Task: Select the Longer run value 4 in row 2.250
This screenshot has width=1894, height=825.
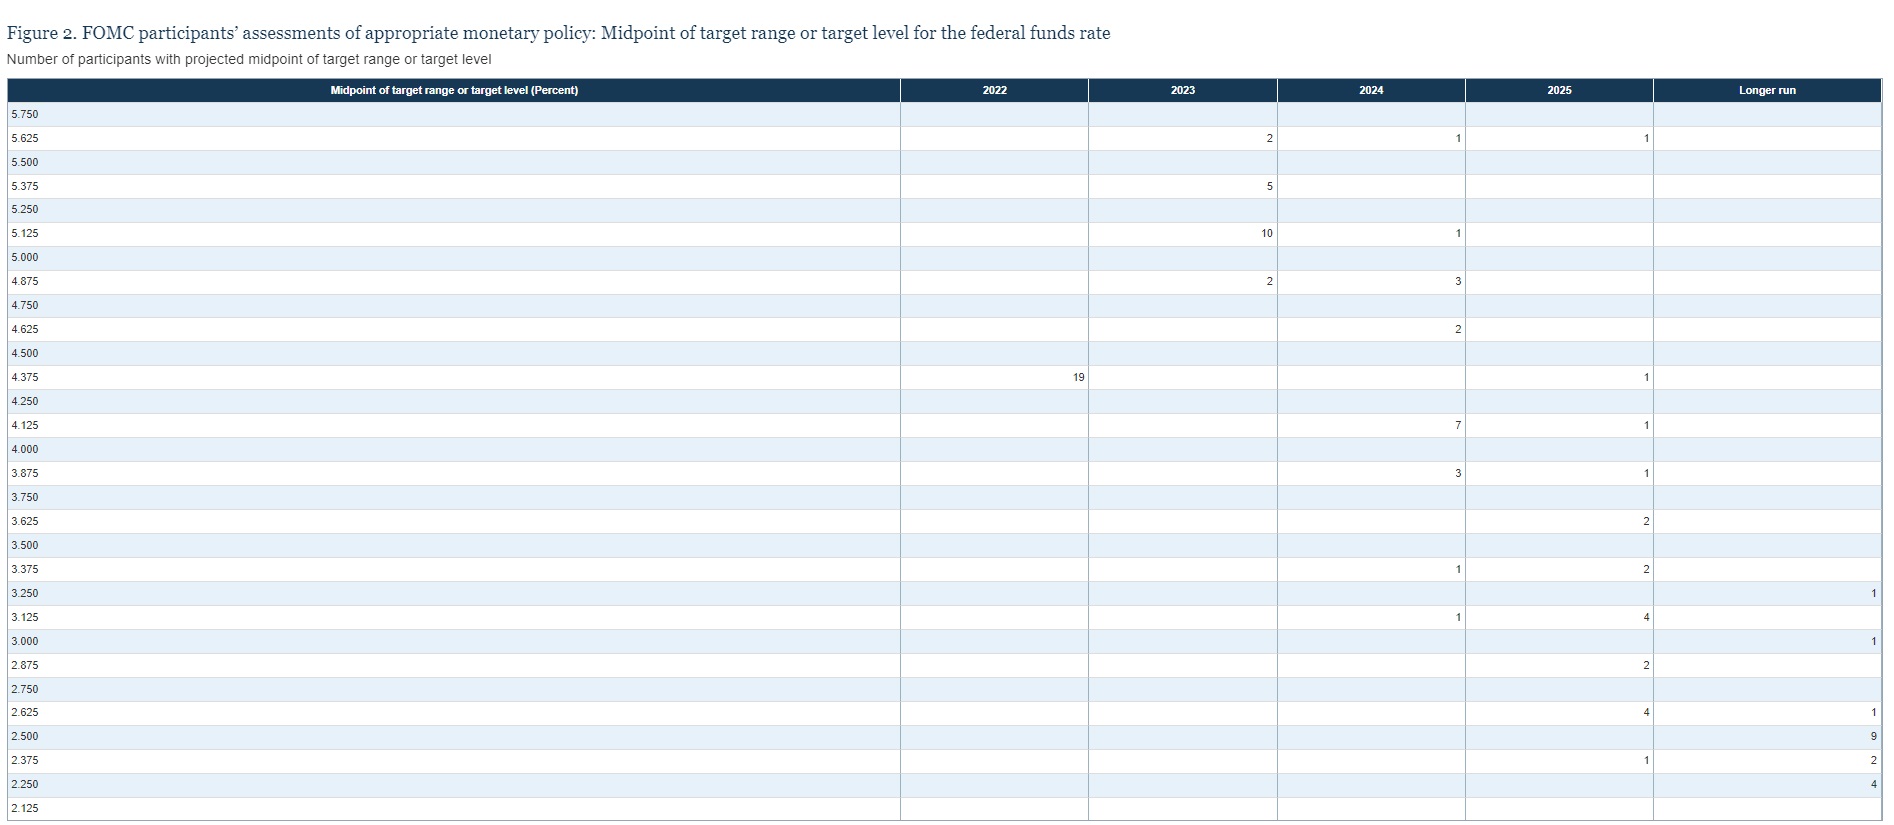Action: coord(1874,784)
